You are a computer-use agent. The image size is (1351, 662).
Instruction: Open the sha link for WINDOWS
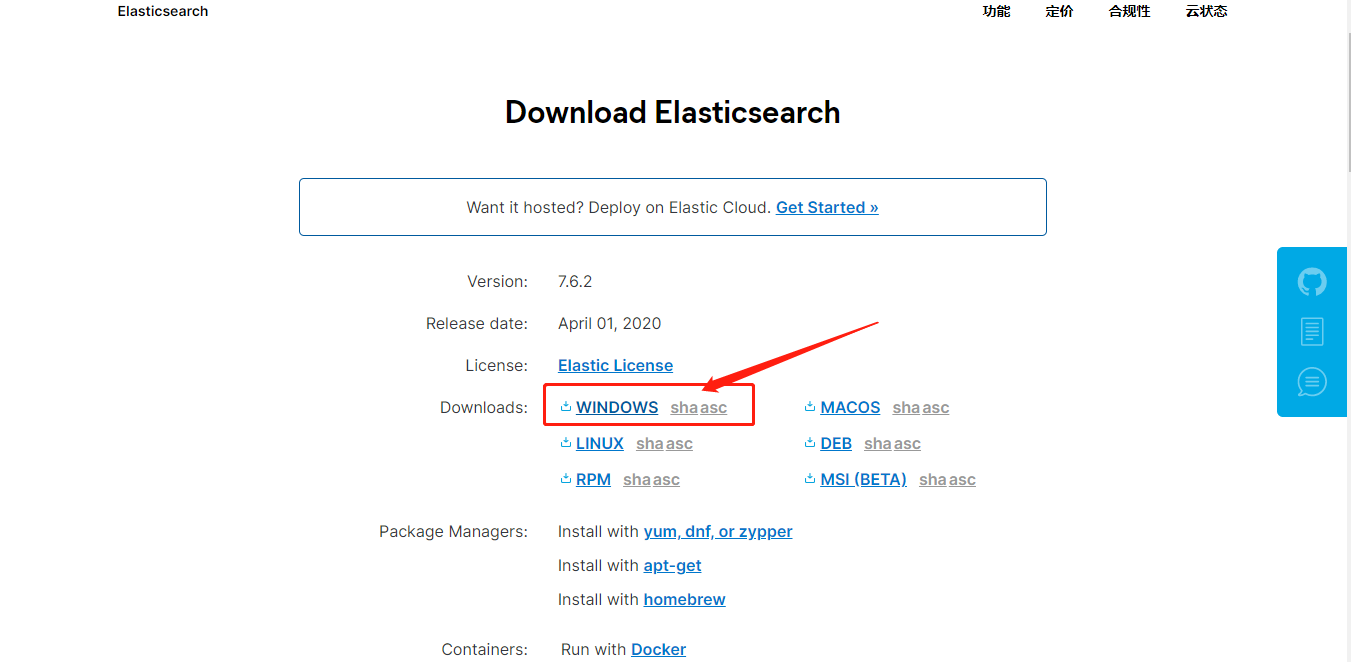tap(684, 407)
